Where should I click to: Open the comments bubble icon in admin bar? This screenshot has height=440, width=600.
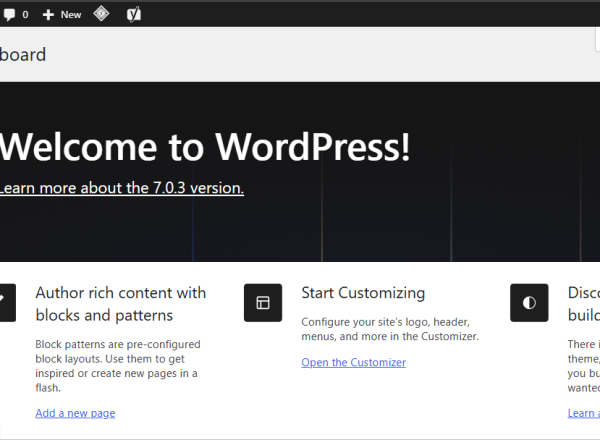click(x=9, y=15)
